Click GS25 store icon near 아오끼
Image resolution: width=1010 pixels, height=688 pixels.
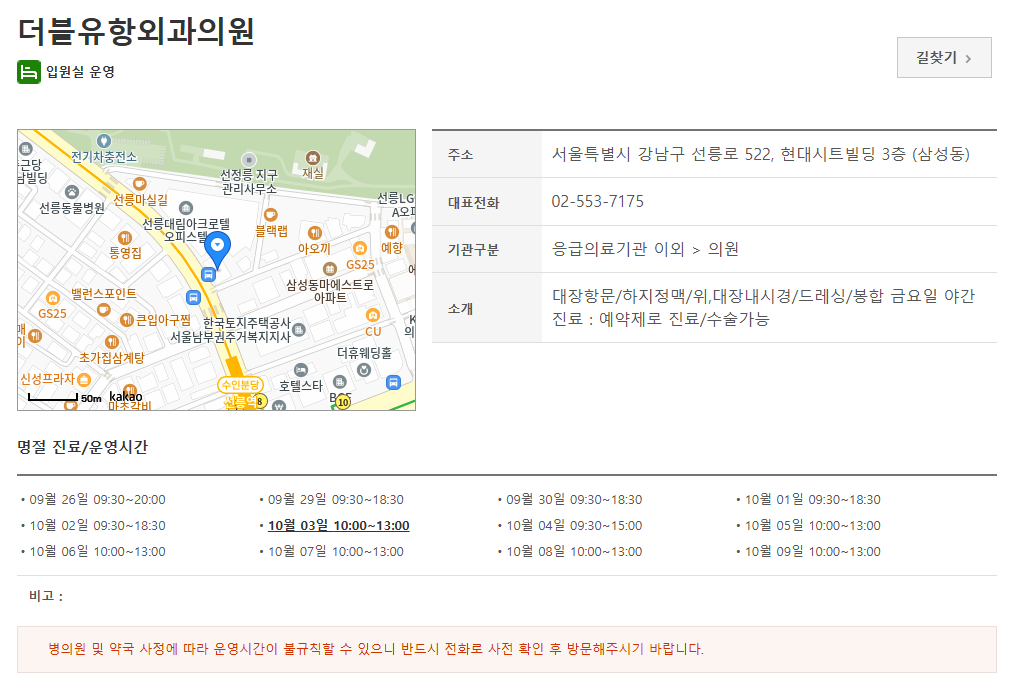click(359, 249)
